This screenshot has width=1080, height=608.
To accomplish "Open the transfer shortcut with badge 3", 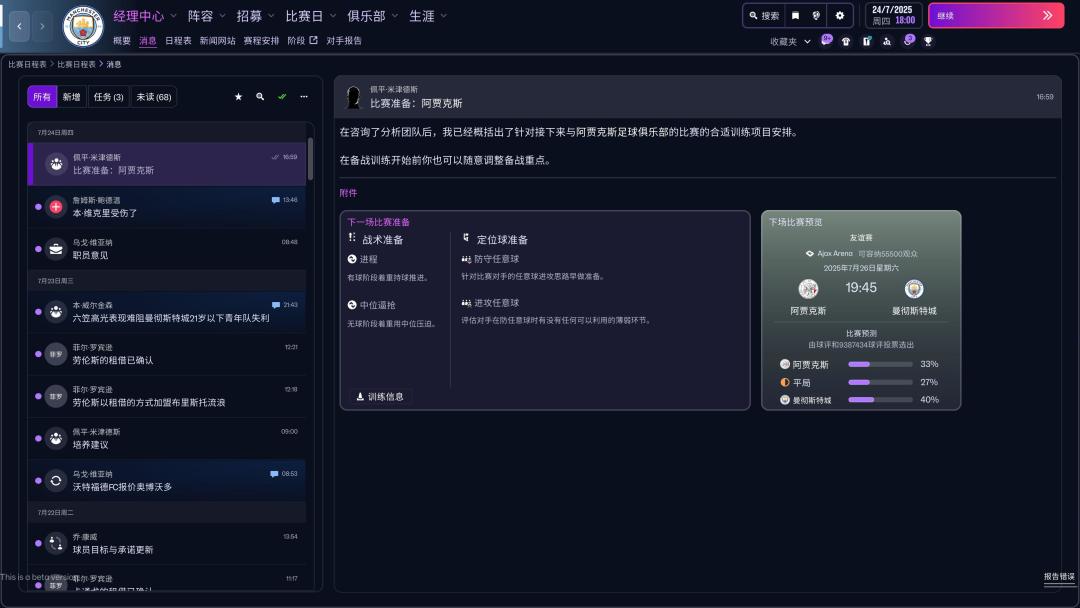I will pyautogui.click(x=908, y=41).
